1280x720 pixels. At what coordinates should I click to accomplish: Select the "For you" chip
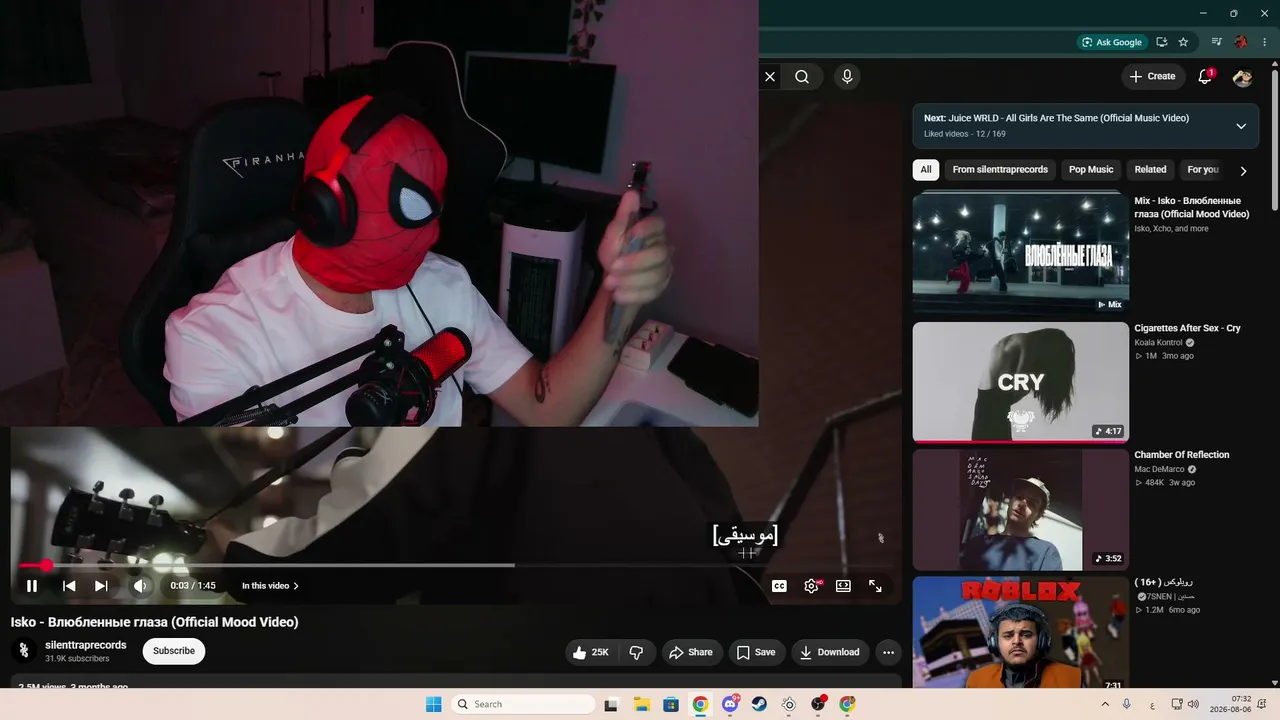click(1203, 170)
